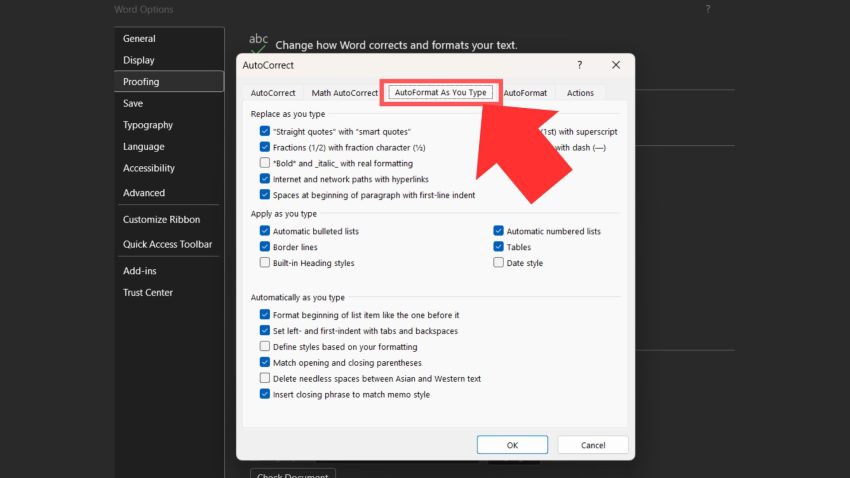Switch to the AutoCorrect tab
The width and height of the screenshot is (850, 478).
click(x=273, y=93)
